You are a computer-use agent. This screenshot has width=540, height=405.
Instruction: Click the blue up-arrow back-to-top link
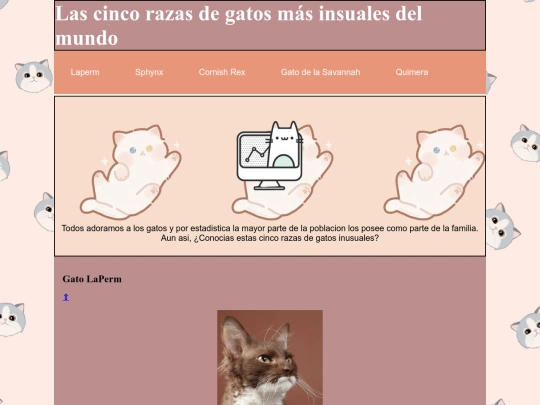click(66, 297)
